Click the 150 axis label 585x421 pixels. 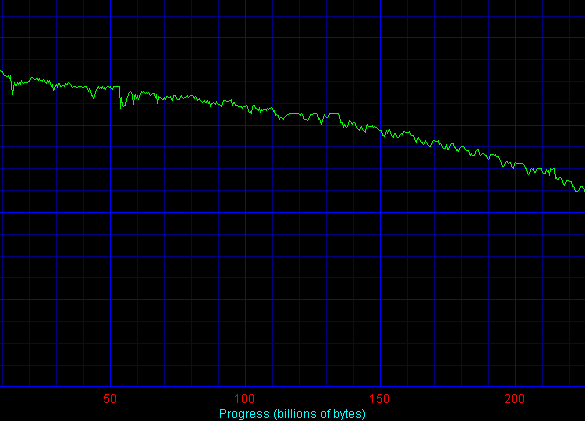[380, 399]
